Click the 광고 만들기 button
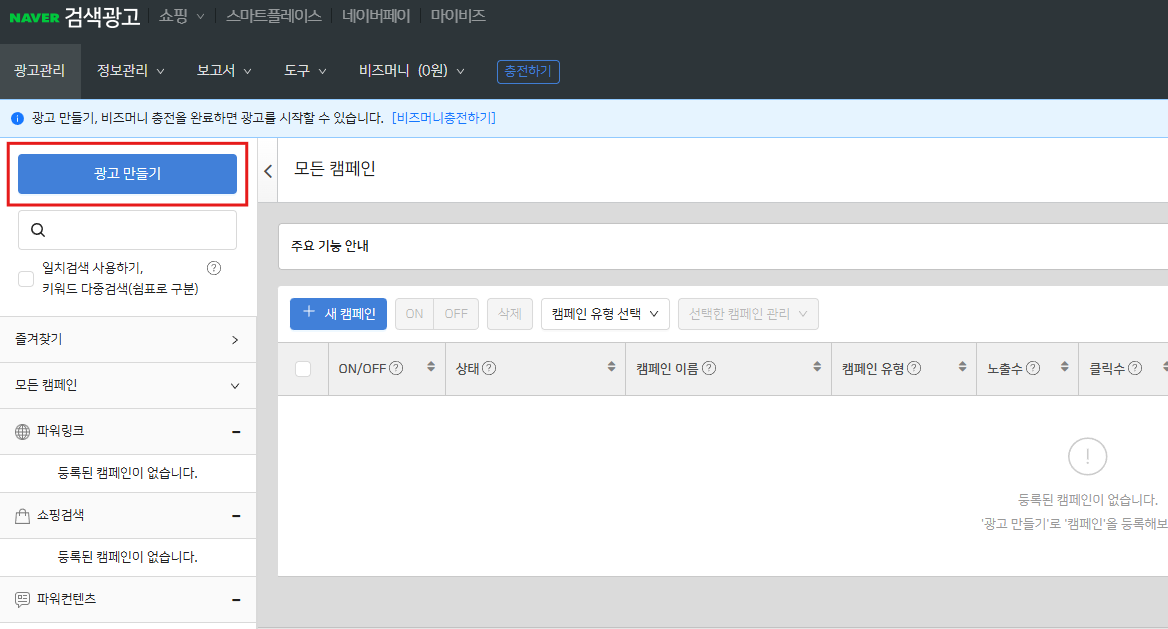The width and height of the screenshot is (1168, 629). (x=127, y=174)
